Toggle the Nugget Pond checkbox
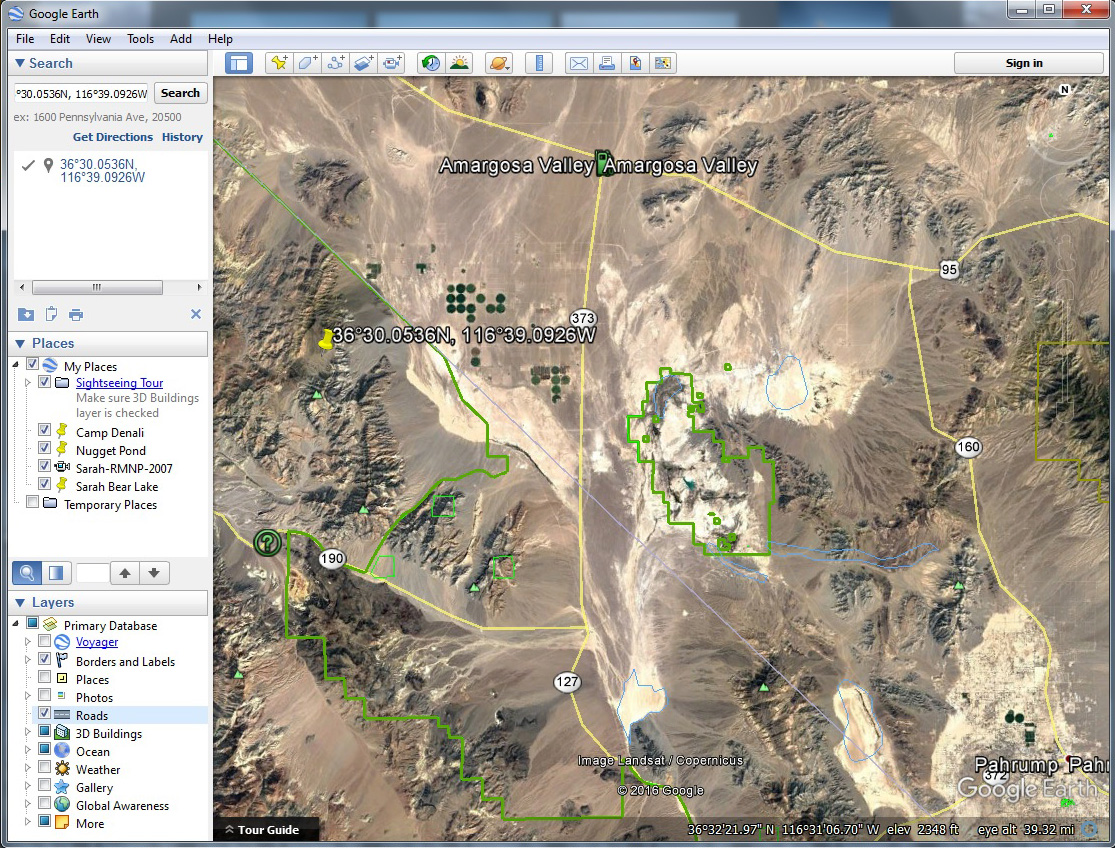Screen dimensions: 1115x848 [x=44, y=448]
